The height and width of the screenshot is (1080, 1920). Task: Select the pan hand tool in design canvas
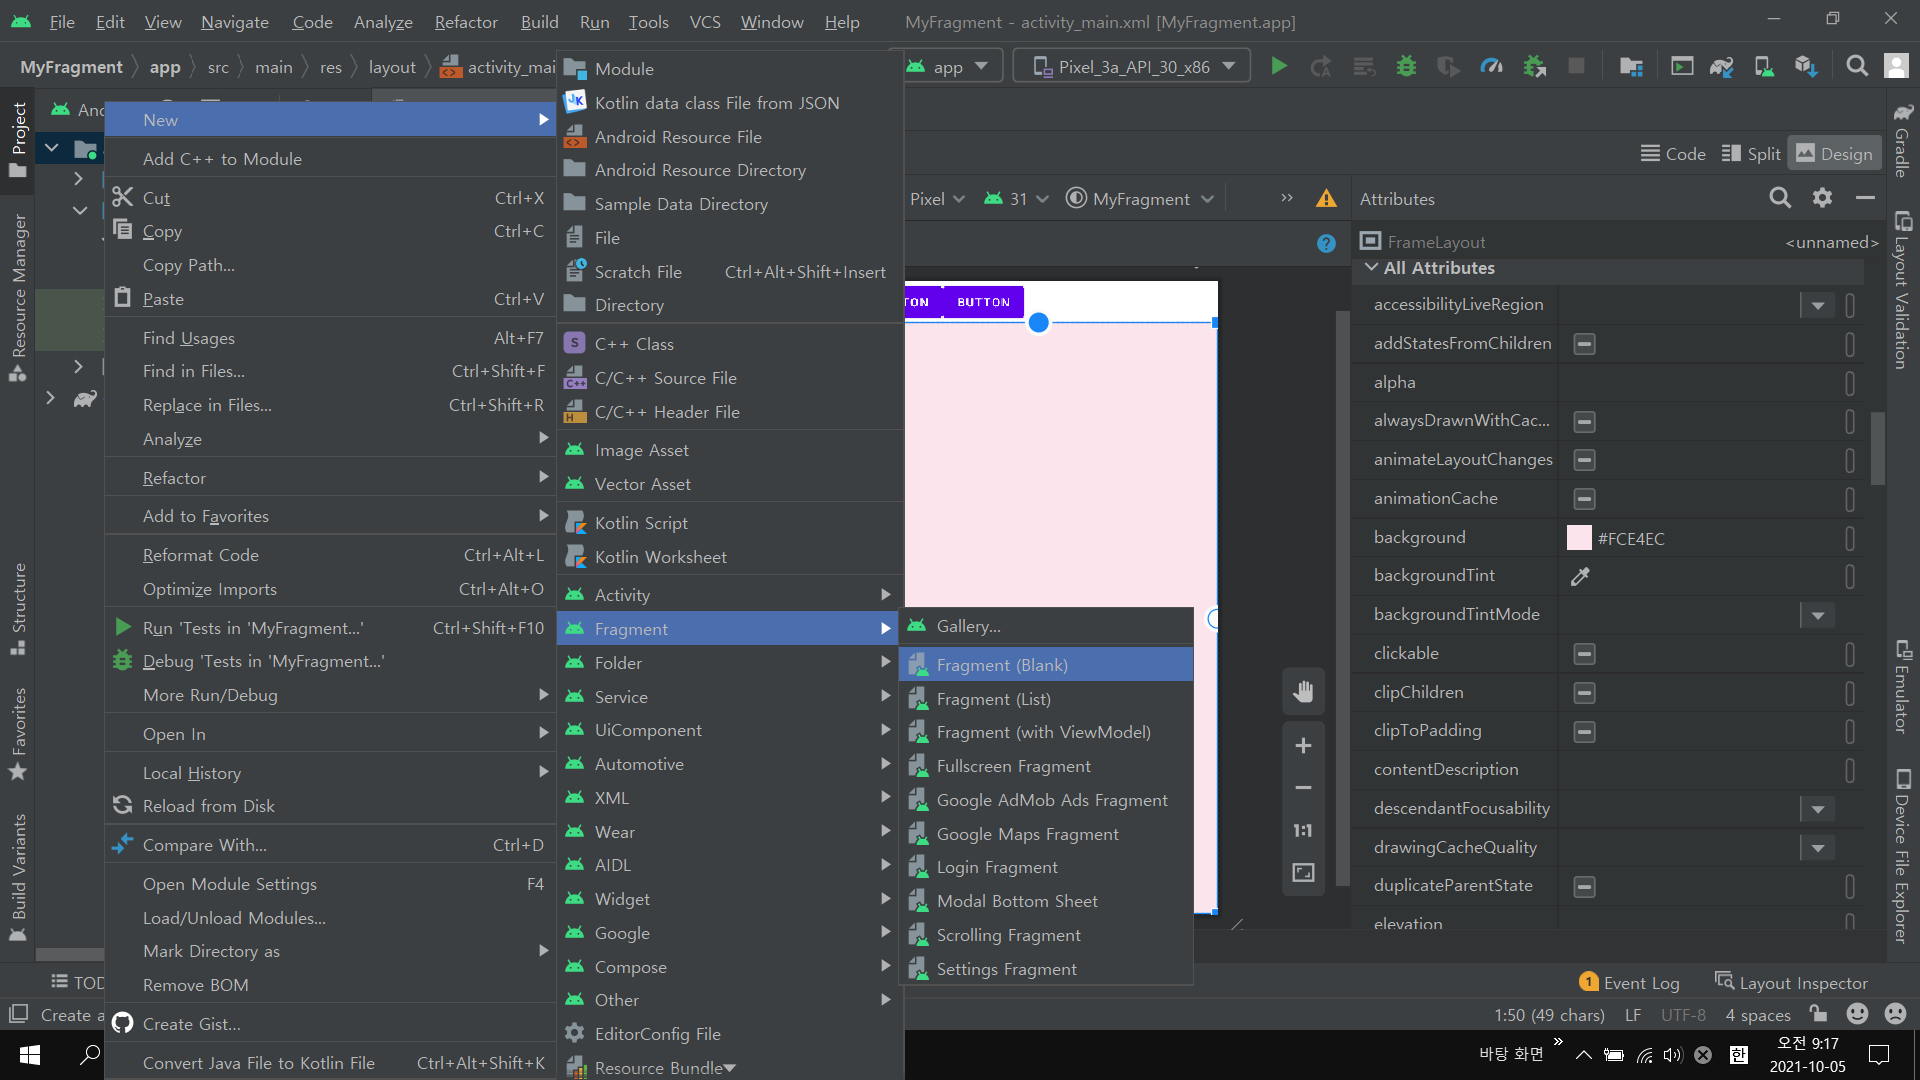[x=1303, y=691]
